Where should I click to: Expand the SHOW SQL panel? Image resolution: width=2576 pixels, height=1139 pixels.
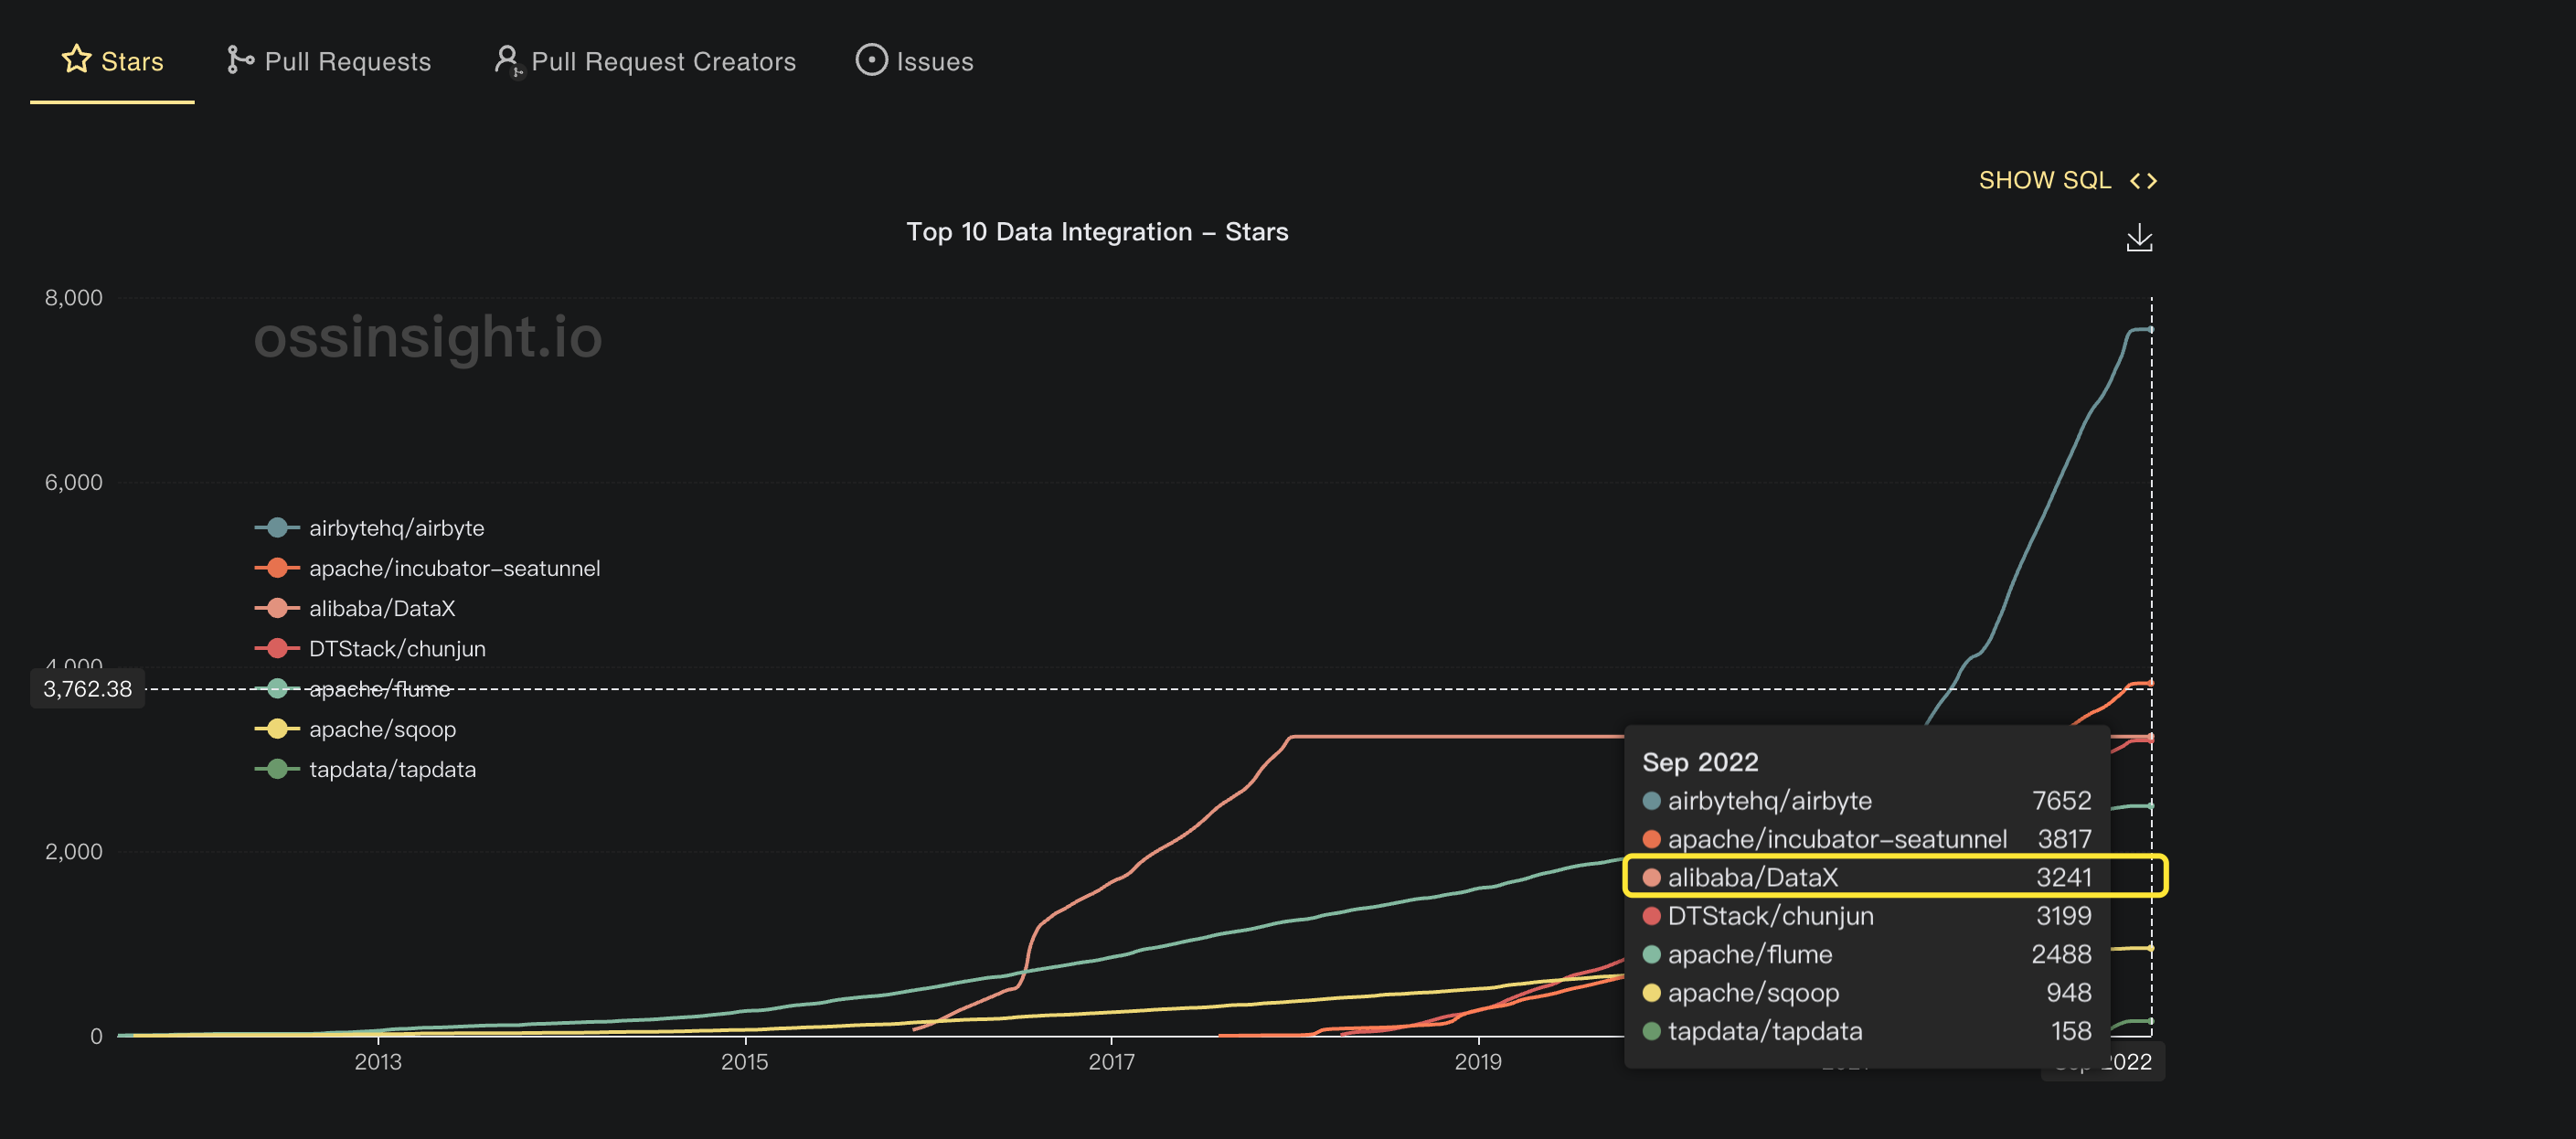point(2044,181)
